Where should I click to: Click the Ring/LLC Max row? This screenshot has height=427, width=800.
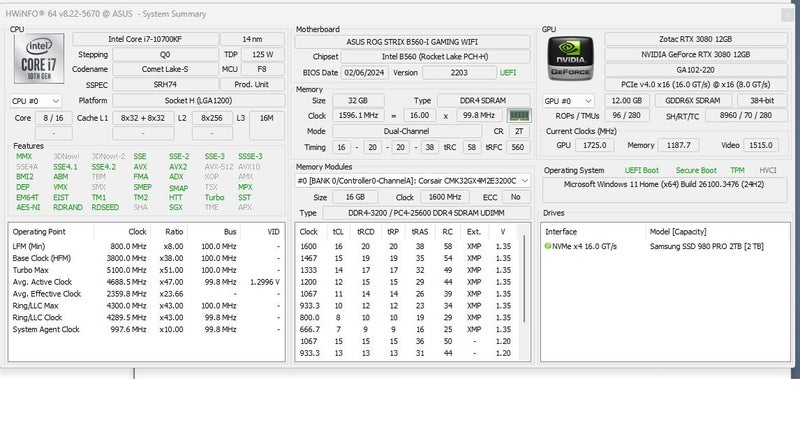(146, 306)
